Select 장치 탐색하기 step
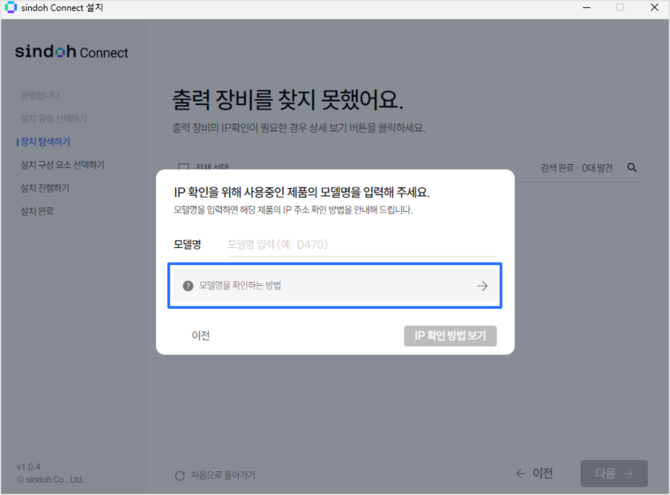Image resolution: width=670 pixels, height=495 pixels. click(x=45, y=141)
